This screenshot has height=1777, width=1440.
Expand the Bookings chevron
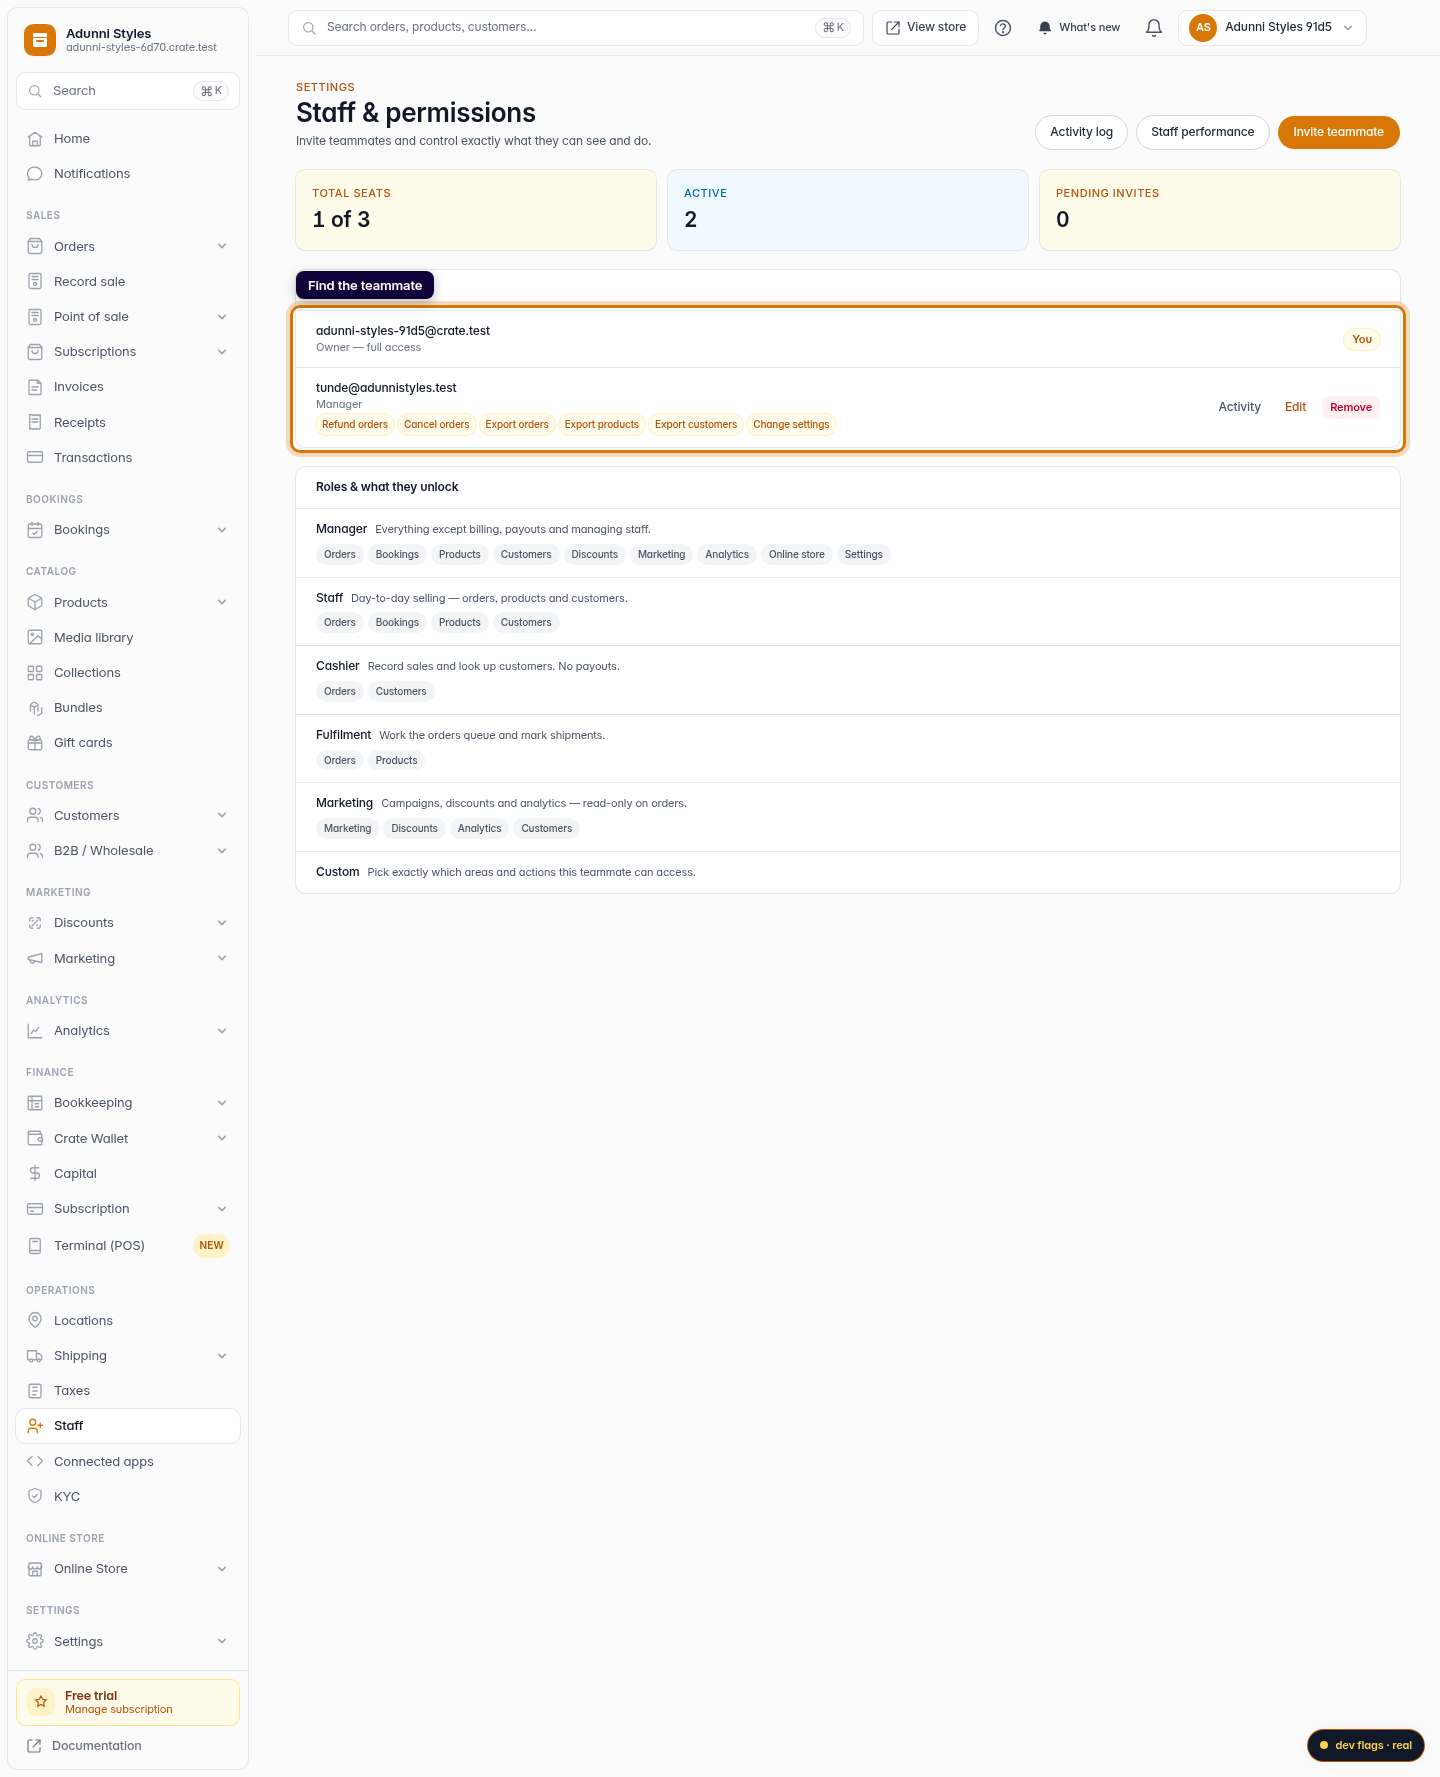point(222,530)
